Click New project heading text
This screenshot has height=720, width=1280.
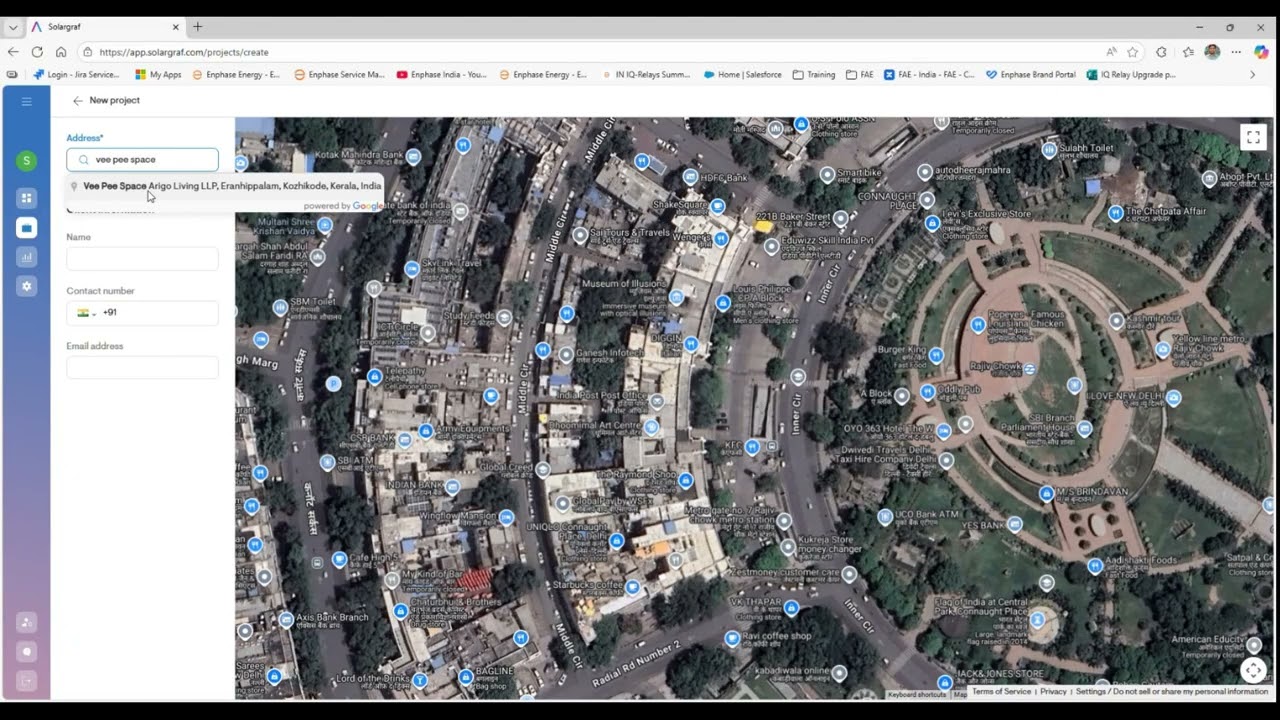point(114,101)
